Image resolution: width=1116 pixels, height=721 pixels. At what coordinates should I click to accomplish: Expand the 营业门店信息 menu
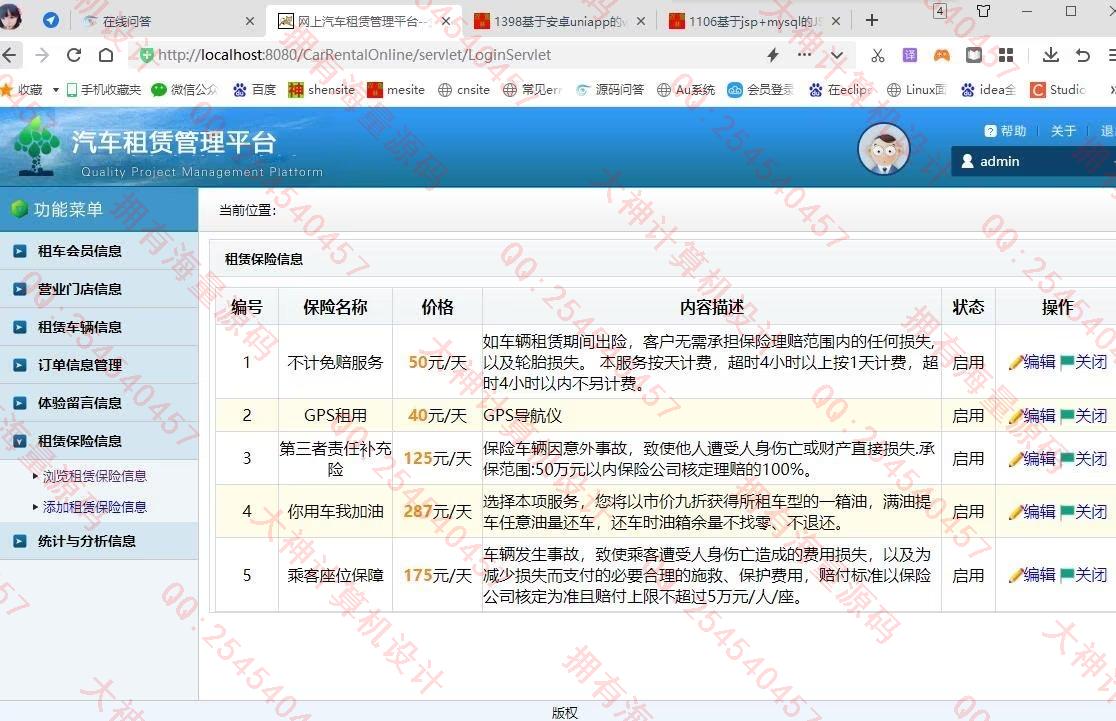coord(99,289)
